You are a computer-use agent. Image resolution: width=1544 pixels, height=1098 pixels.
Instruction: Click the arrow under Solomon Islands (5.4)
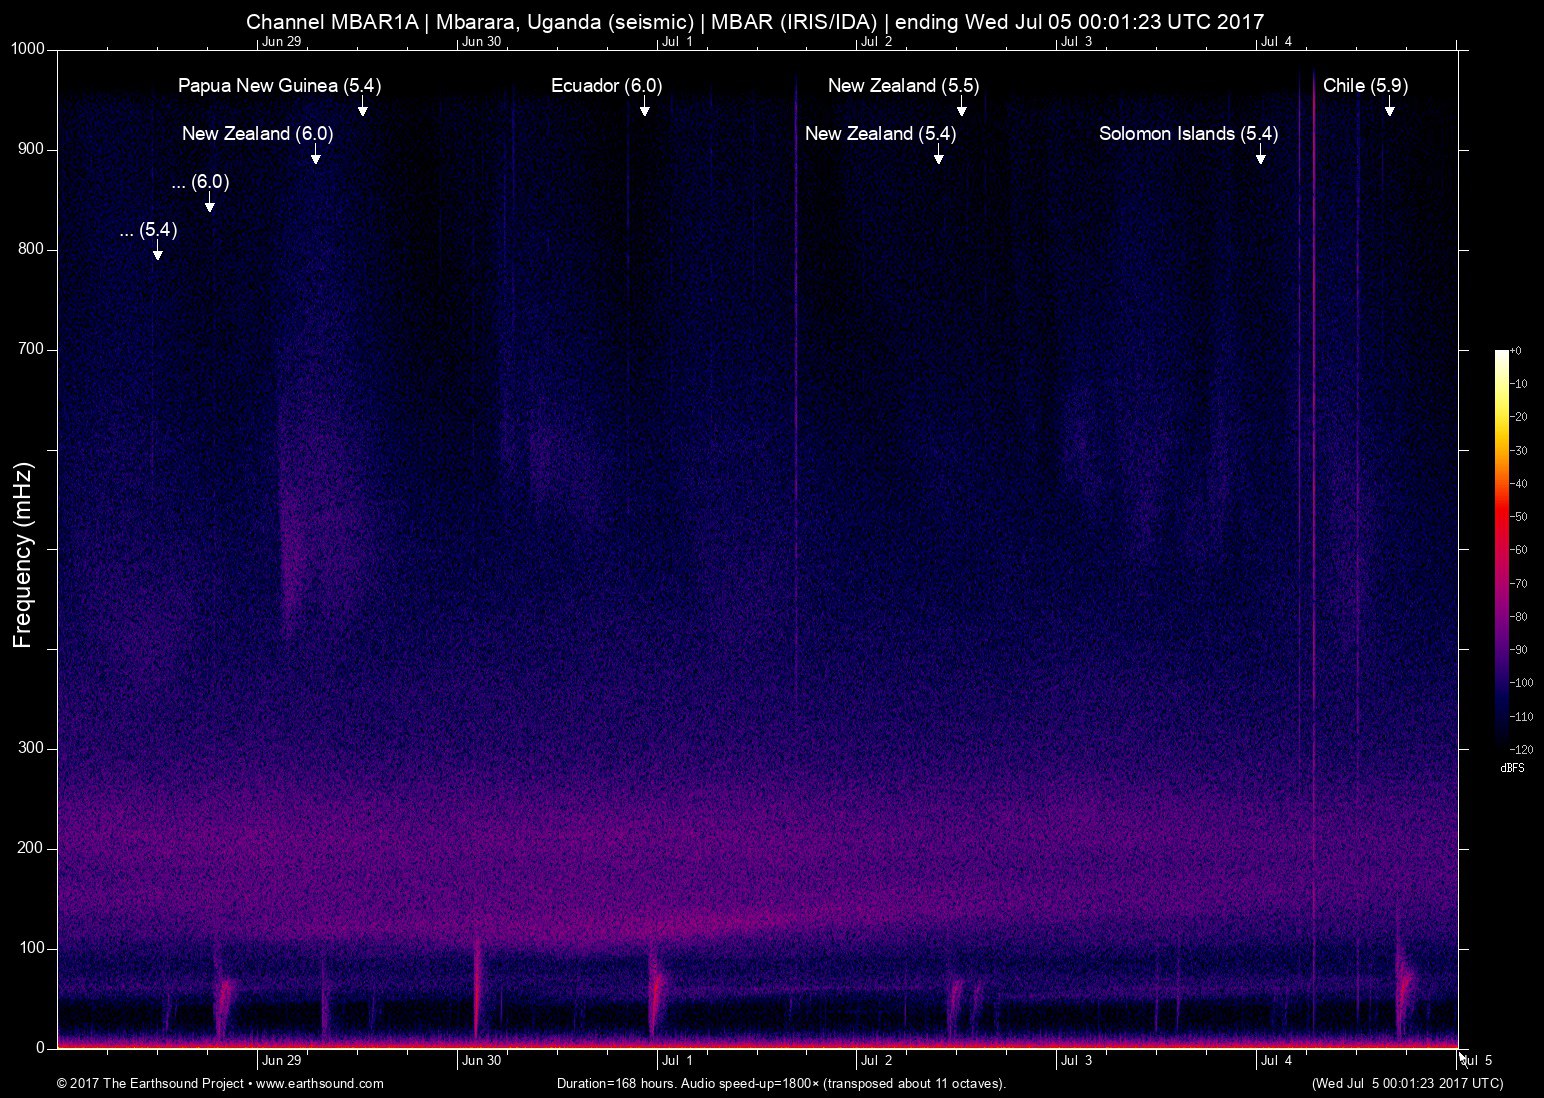point(1261,154)
